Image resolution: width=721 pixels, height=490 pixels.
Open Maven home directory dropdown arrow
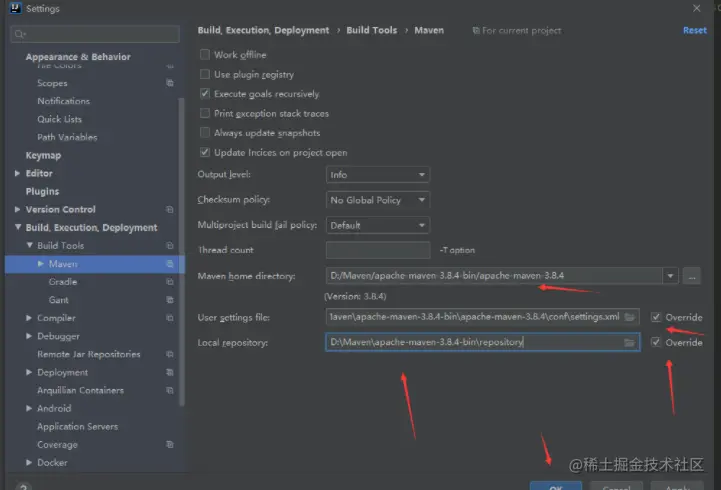pos(670,276)
